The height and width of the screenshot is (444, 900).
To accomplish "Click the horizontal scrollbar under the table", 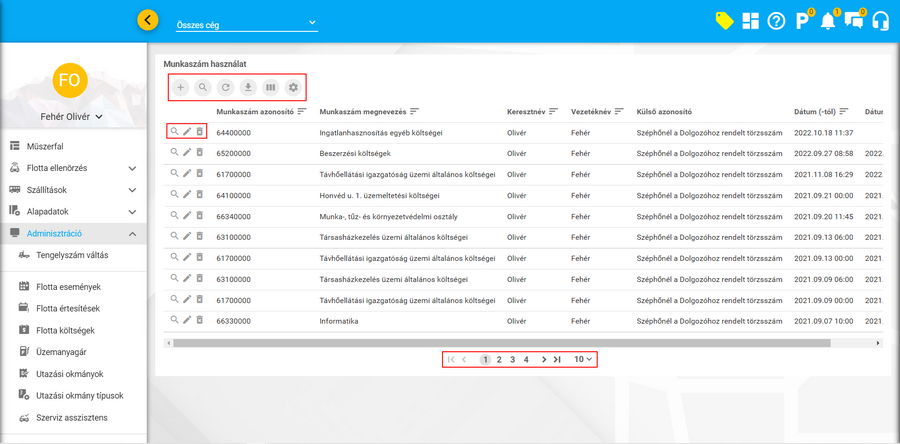I will click(x=500, y=343).
